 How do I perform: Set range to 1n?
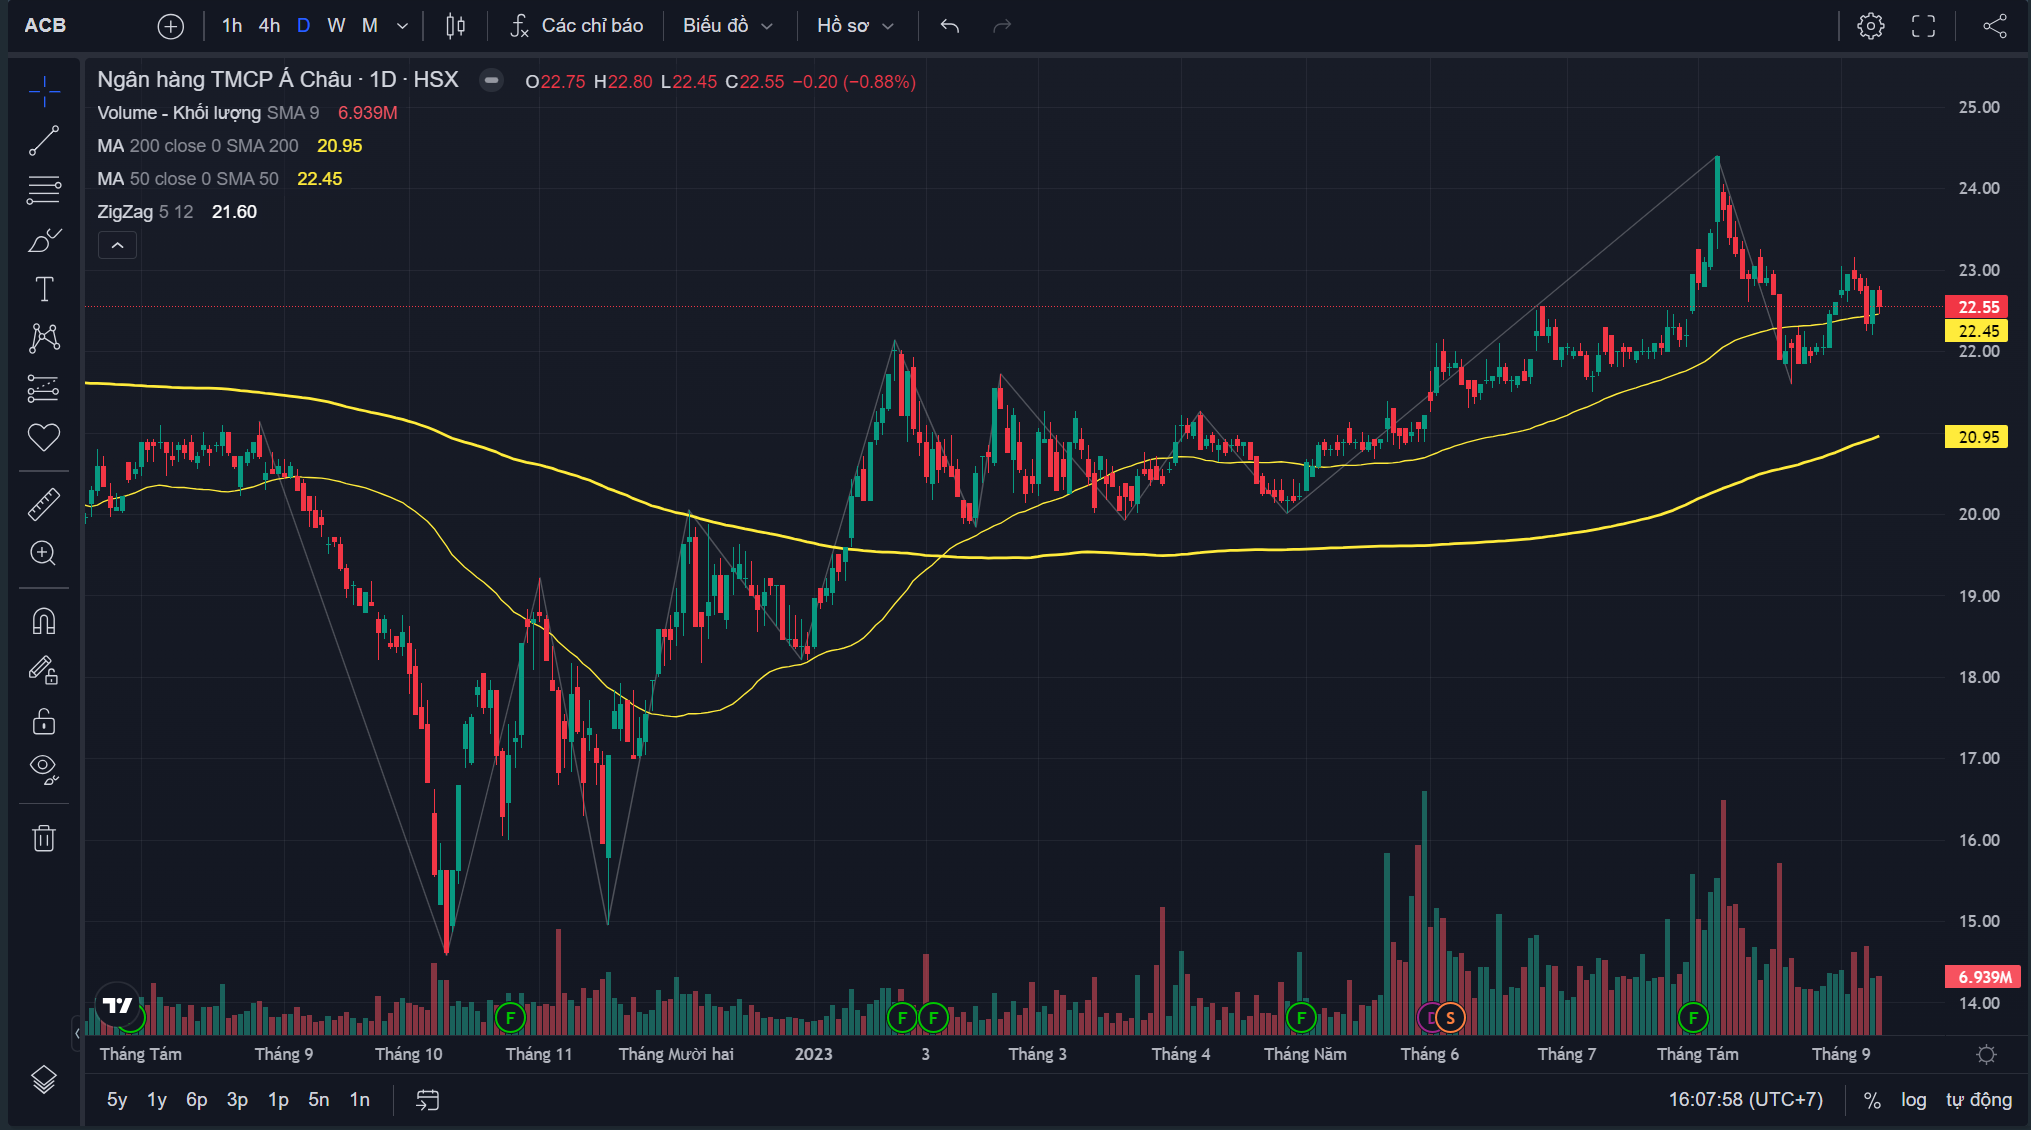pyautogui.click(x=360, y=1100)
